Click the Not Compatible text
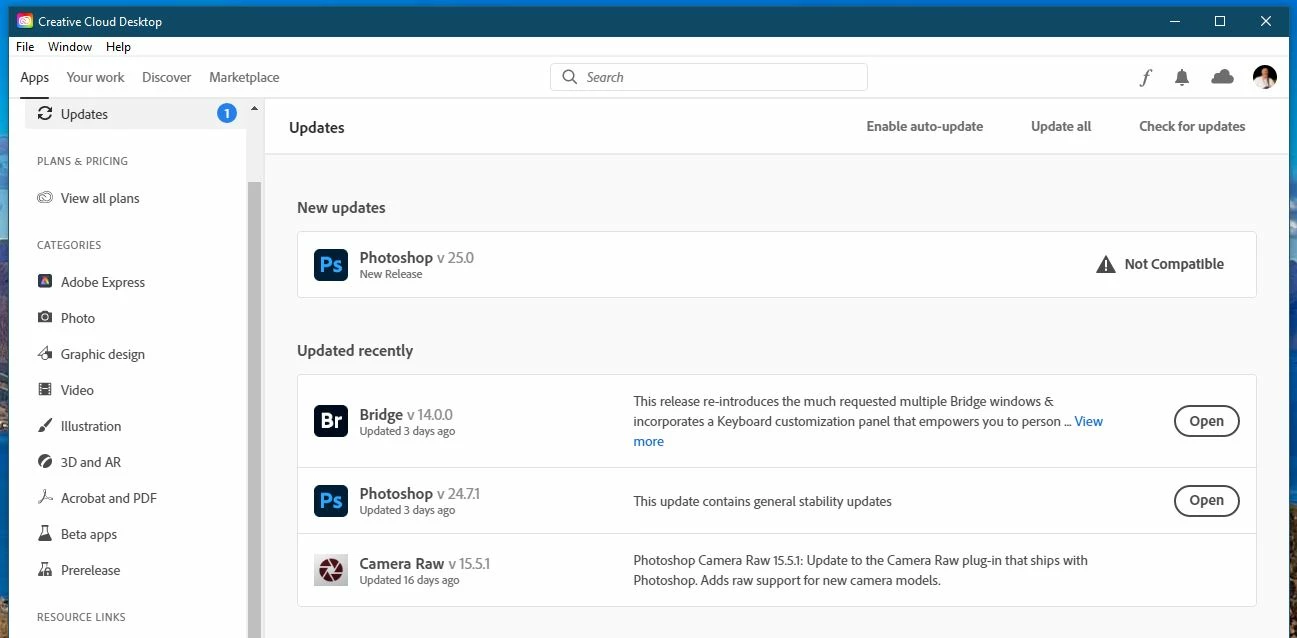This screenshot has height=638, width=1297. coord(1174,264)
